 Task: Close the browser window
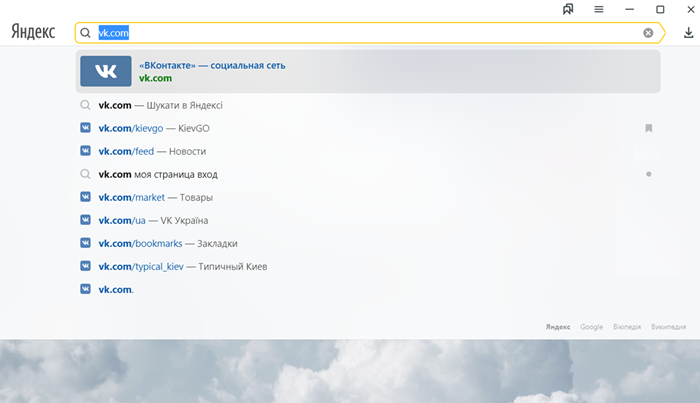tap(691, 9)
